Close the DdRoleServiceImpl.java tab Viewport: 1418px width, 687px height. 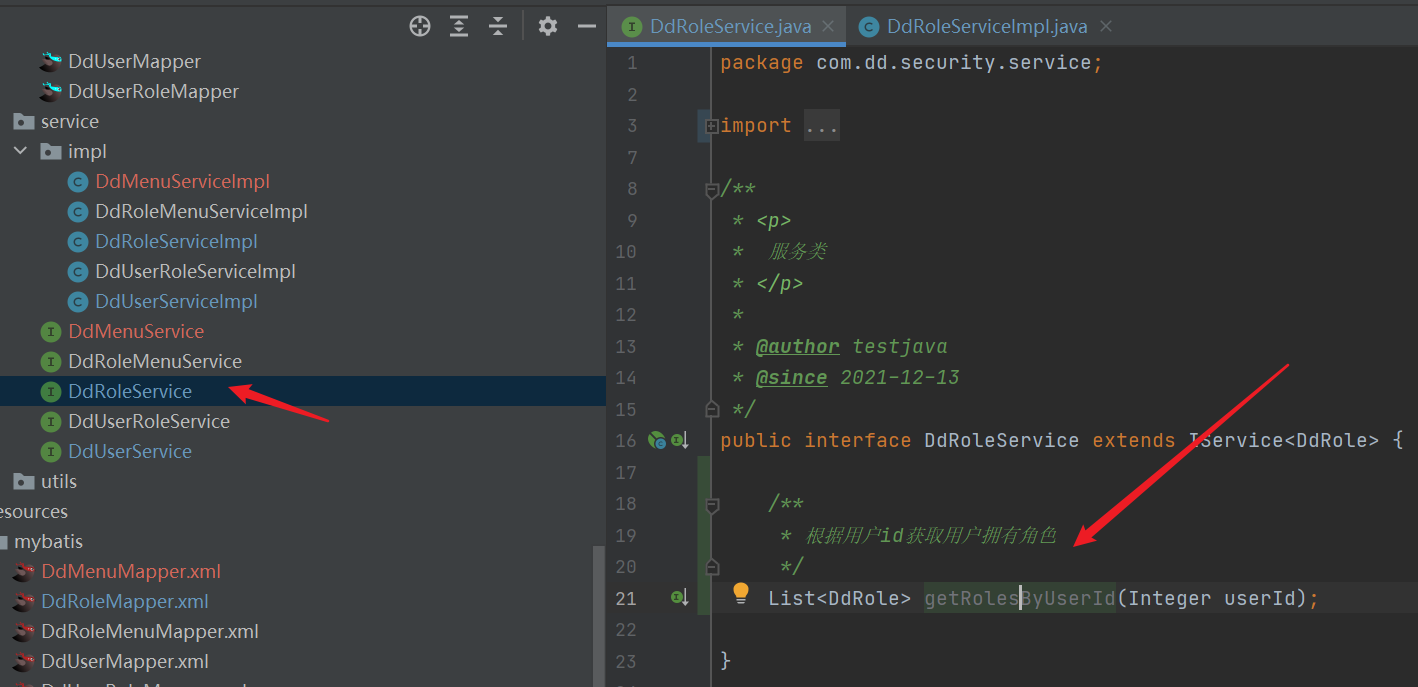click(1105, 27)
